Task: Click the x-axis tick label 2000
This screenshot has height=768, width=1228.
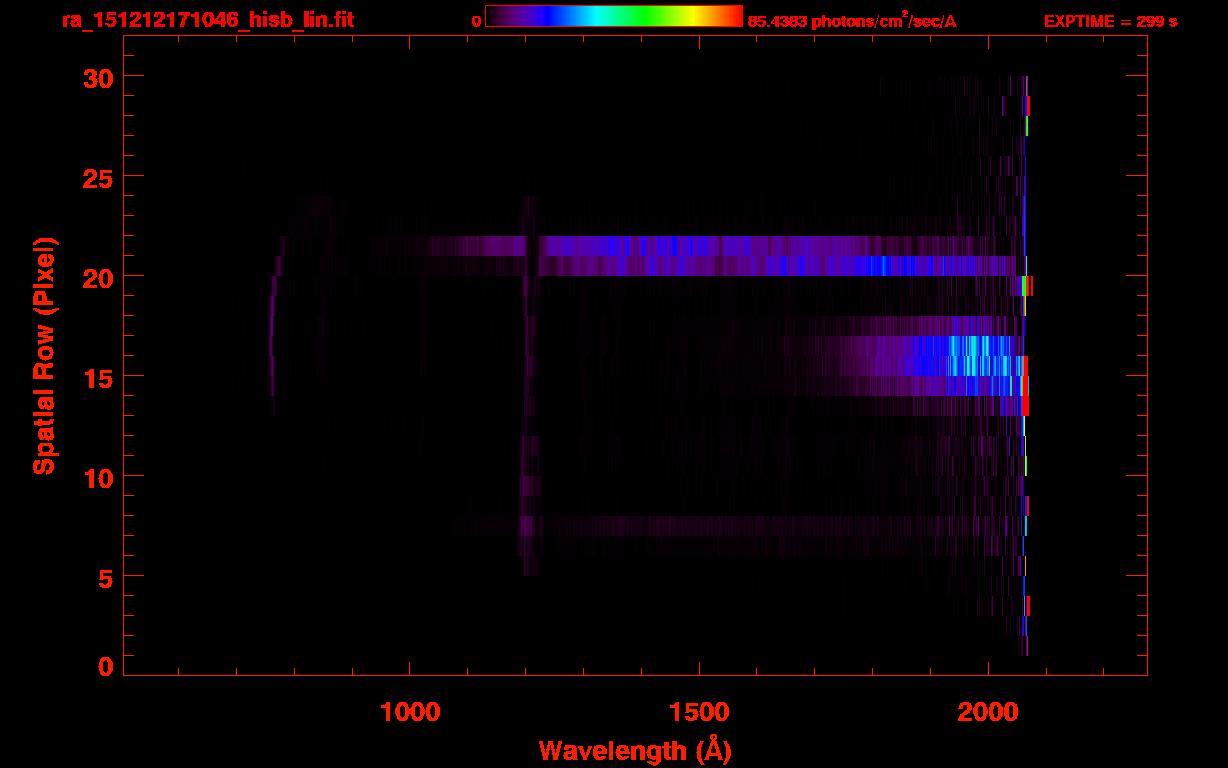Action: (988, 712)
